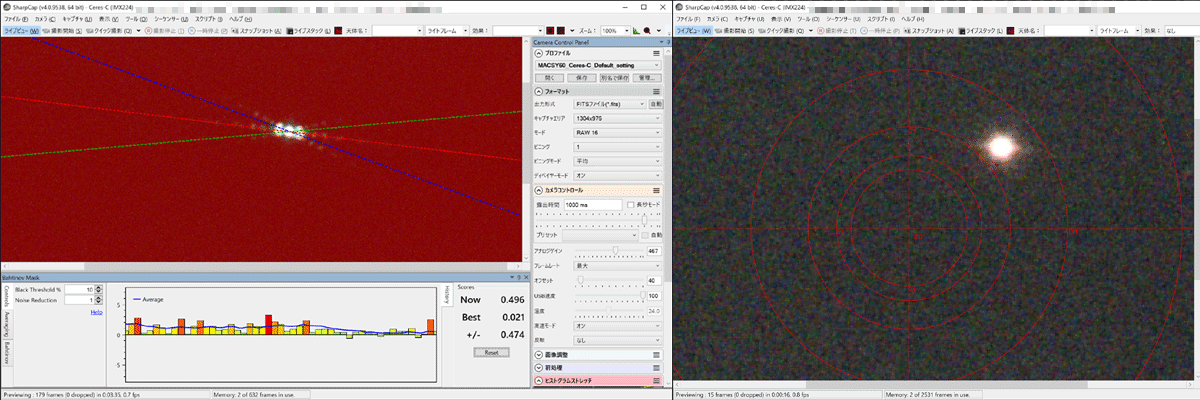This screenshot has width=1200, height=400.
Task: Click the red focus tool icon left of 天体名, left window
Action: 338,31
